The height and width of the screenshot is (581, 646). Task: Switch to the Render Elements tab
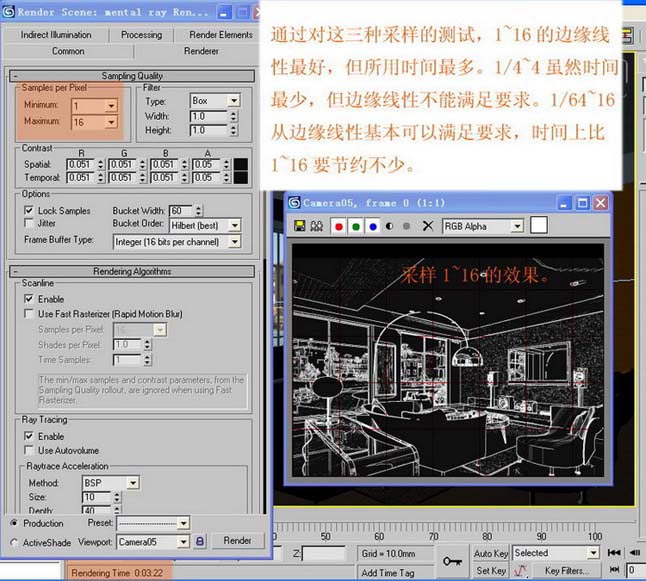(221, 35)
